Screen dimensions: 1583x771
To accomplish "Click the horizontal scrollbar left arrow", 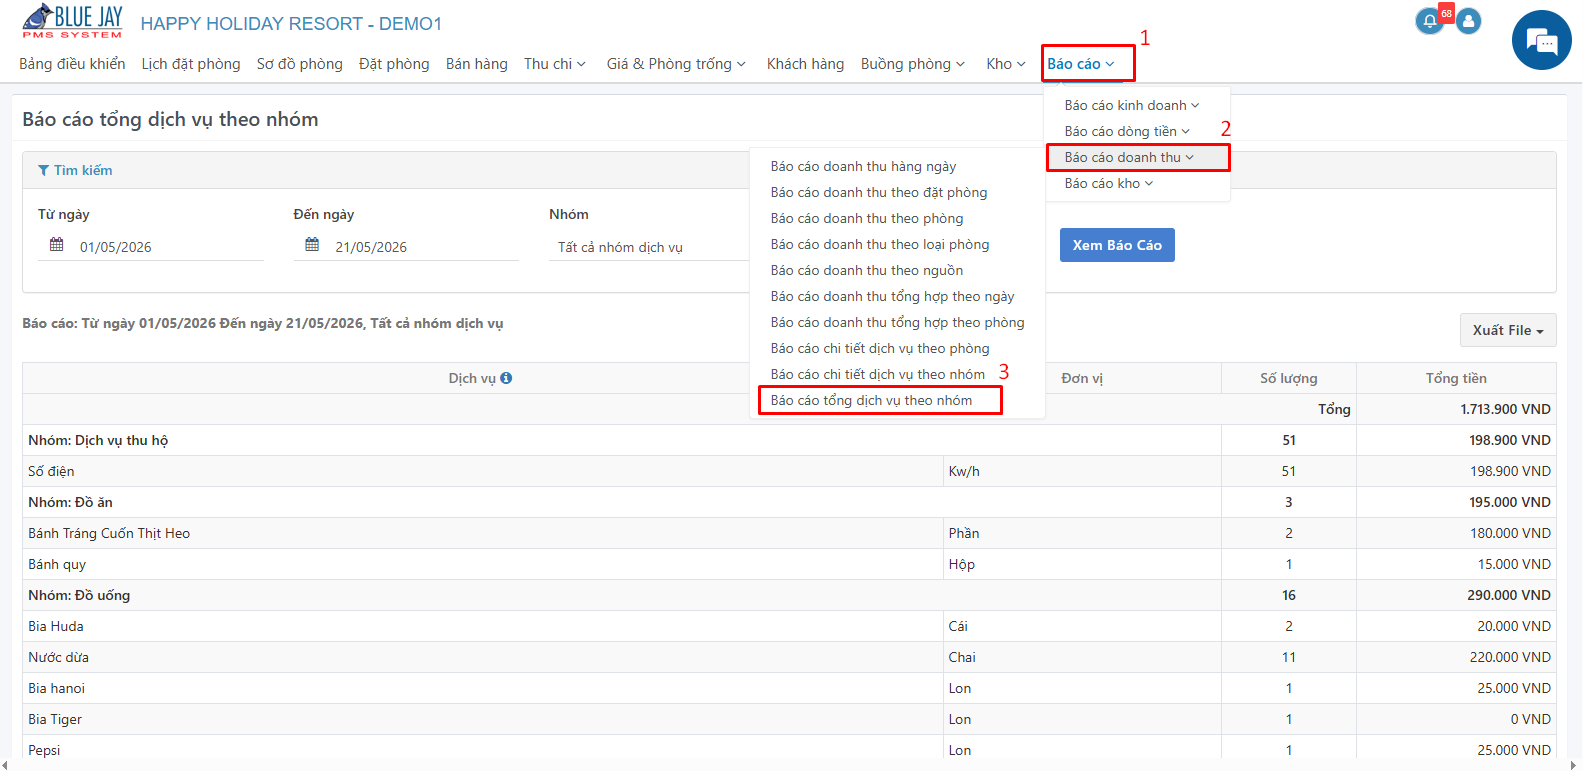I will [x=5, y=765].
